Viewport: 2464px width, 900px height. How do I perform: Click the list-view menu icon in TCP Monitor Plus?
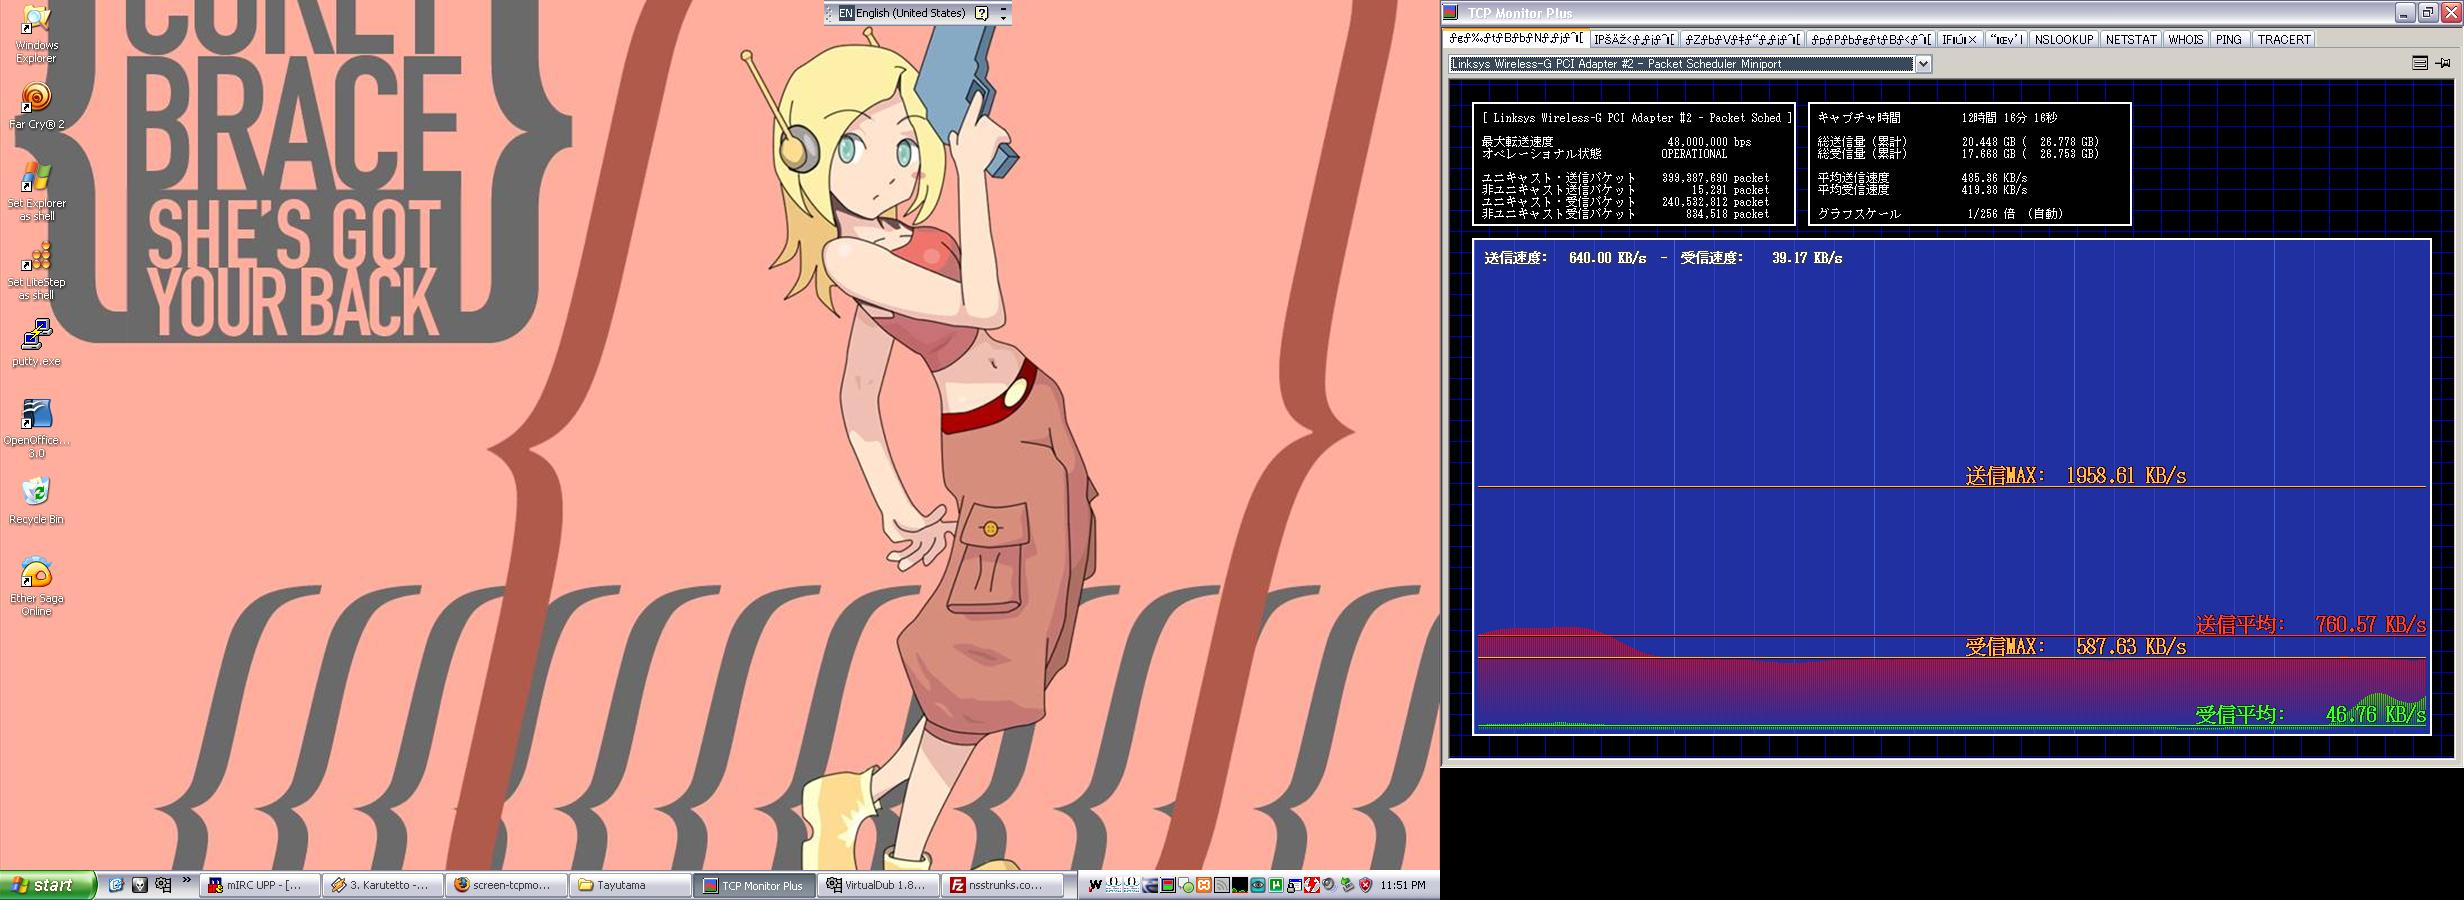tap(2420, 63)
